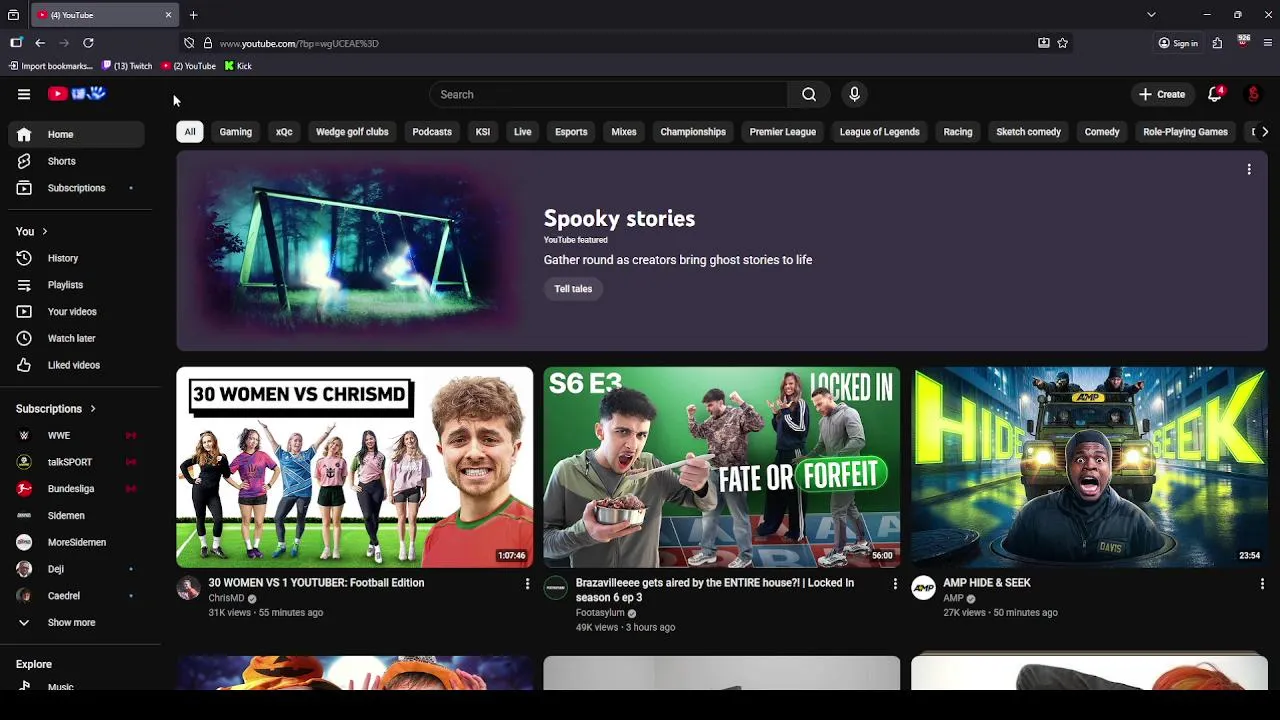Click Footasylum channel avatar

[x=555, y=588]
